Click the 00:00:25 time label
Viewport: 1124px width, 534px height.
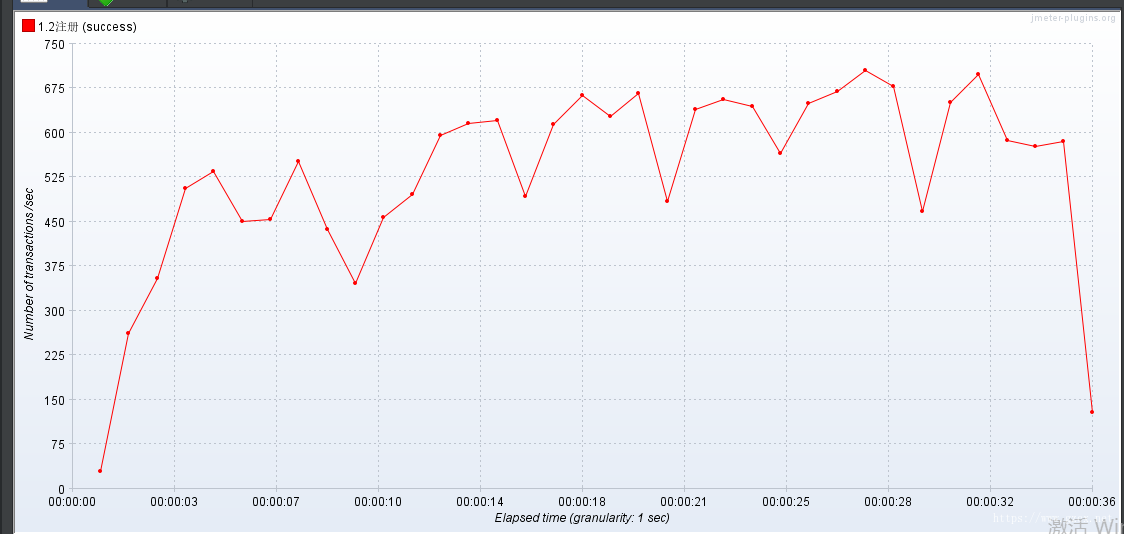[x=786, y=502]
